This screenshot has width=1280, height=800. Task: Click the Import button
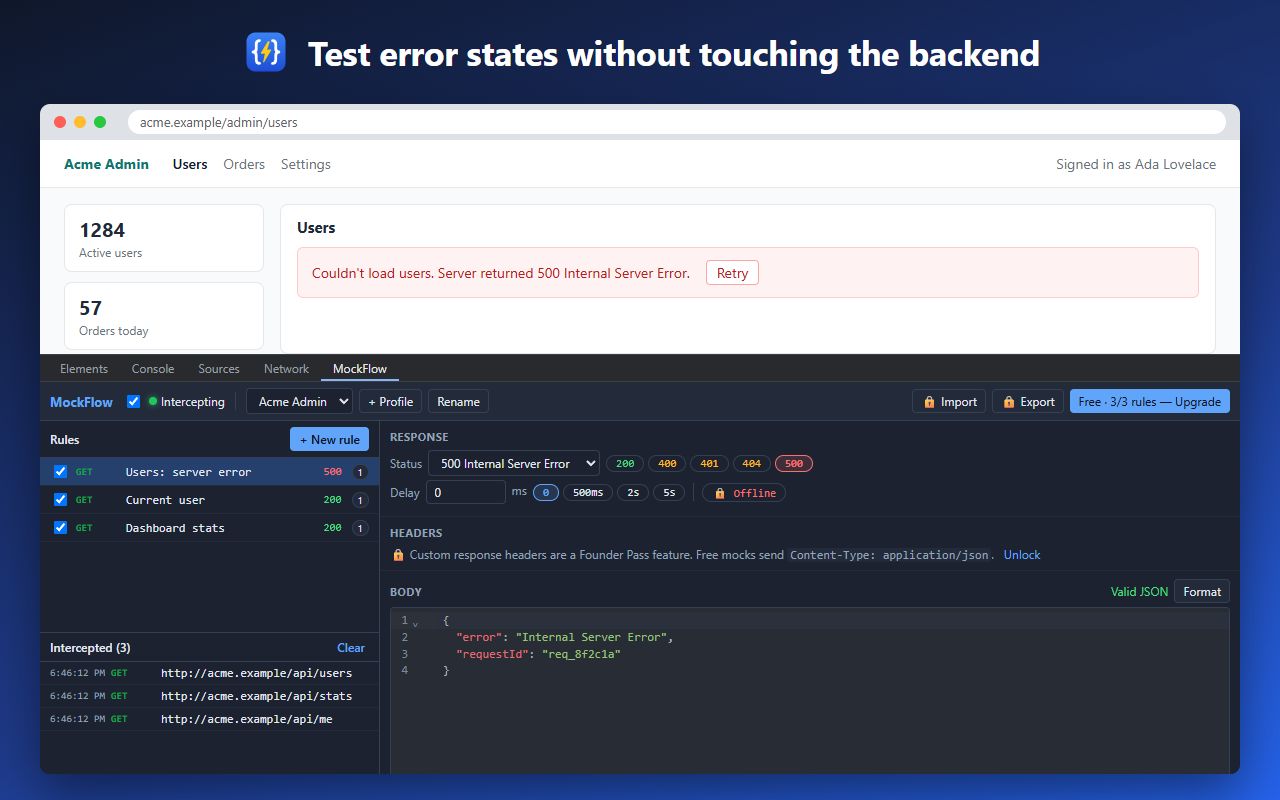[949, 402]
